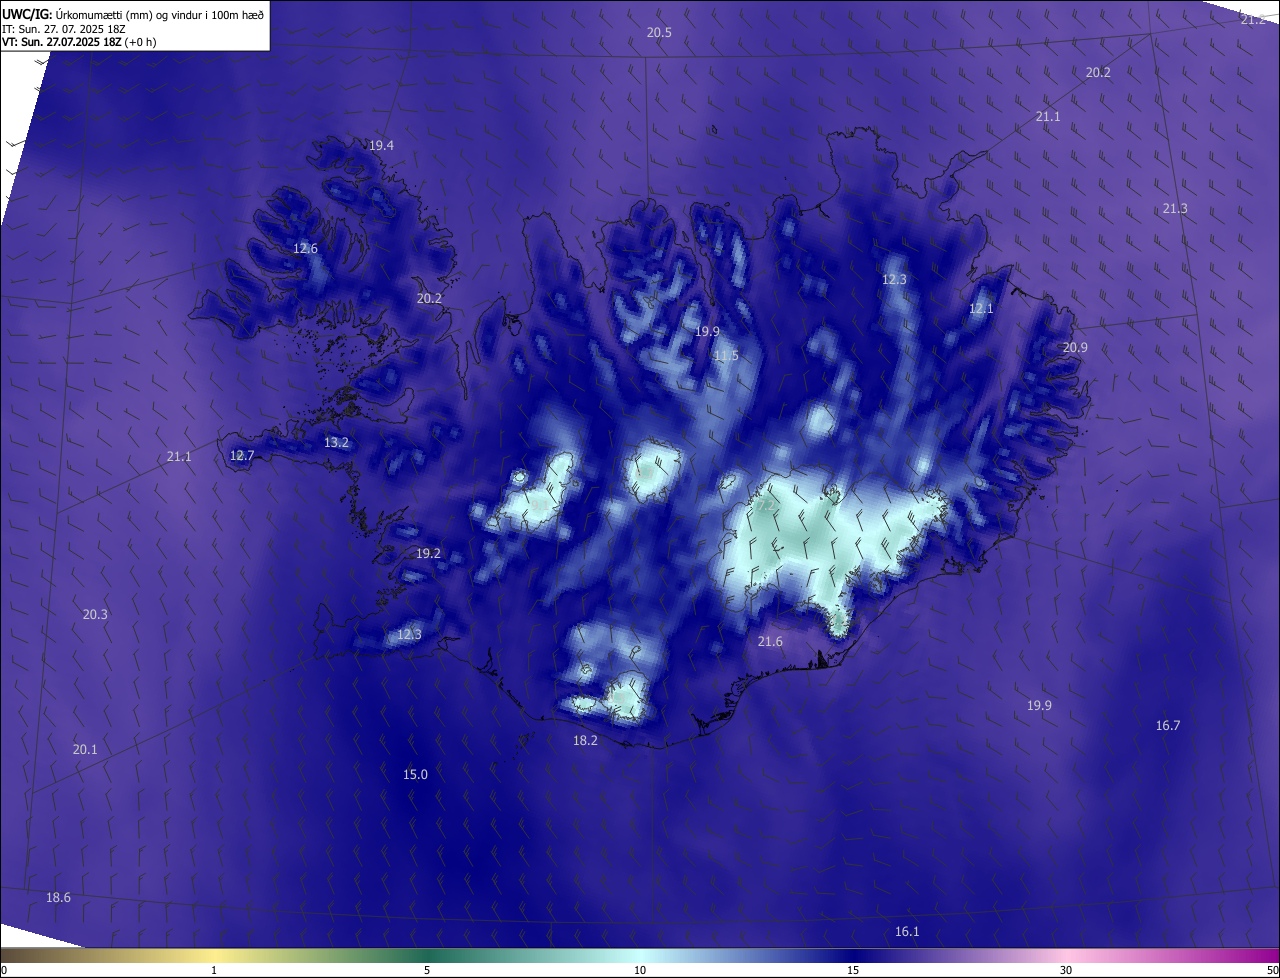Select the IT: Sun. 27. 07. 2025 18Z line
The height and width of the screenshot is (978, 1280).
pos(63,28)
